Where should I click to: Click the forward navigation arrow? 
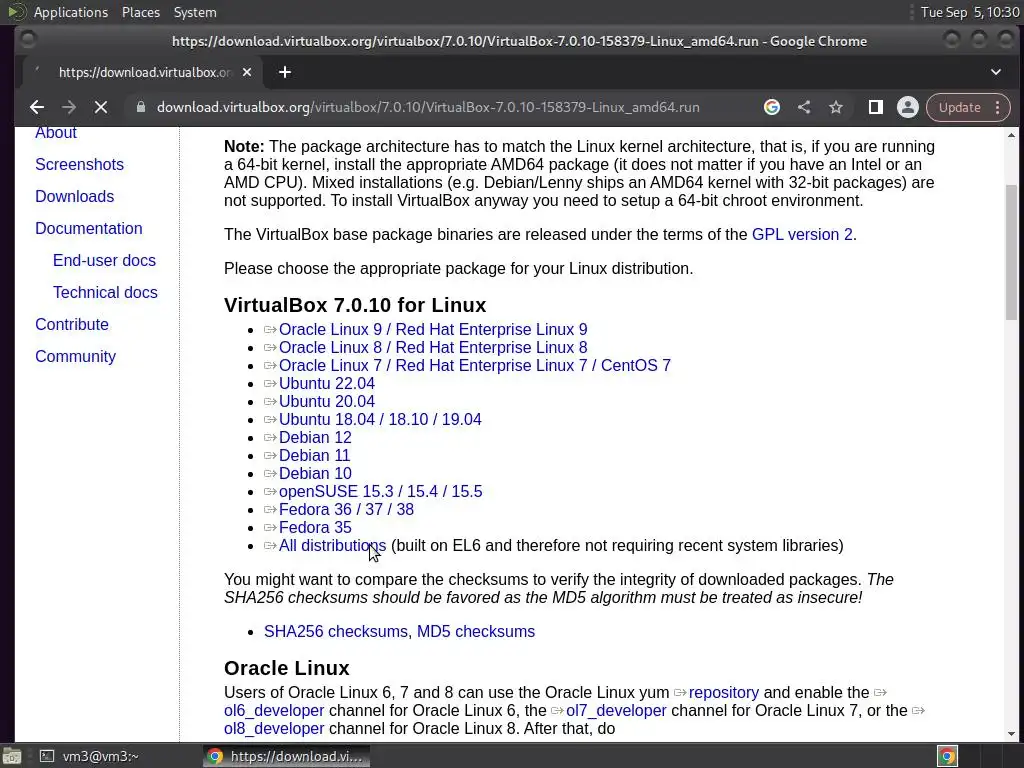coord(69,107)
